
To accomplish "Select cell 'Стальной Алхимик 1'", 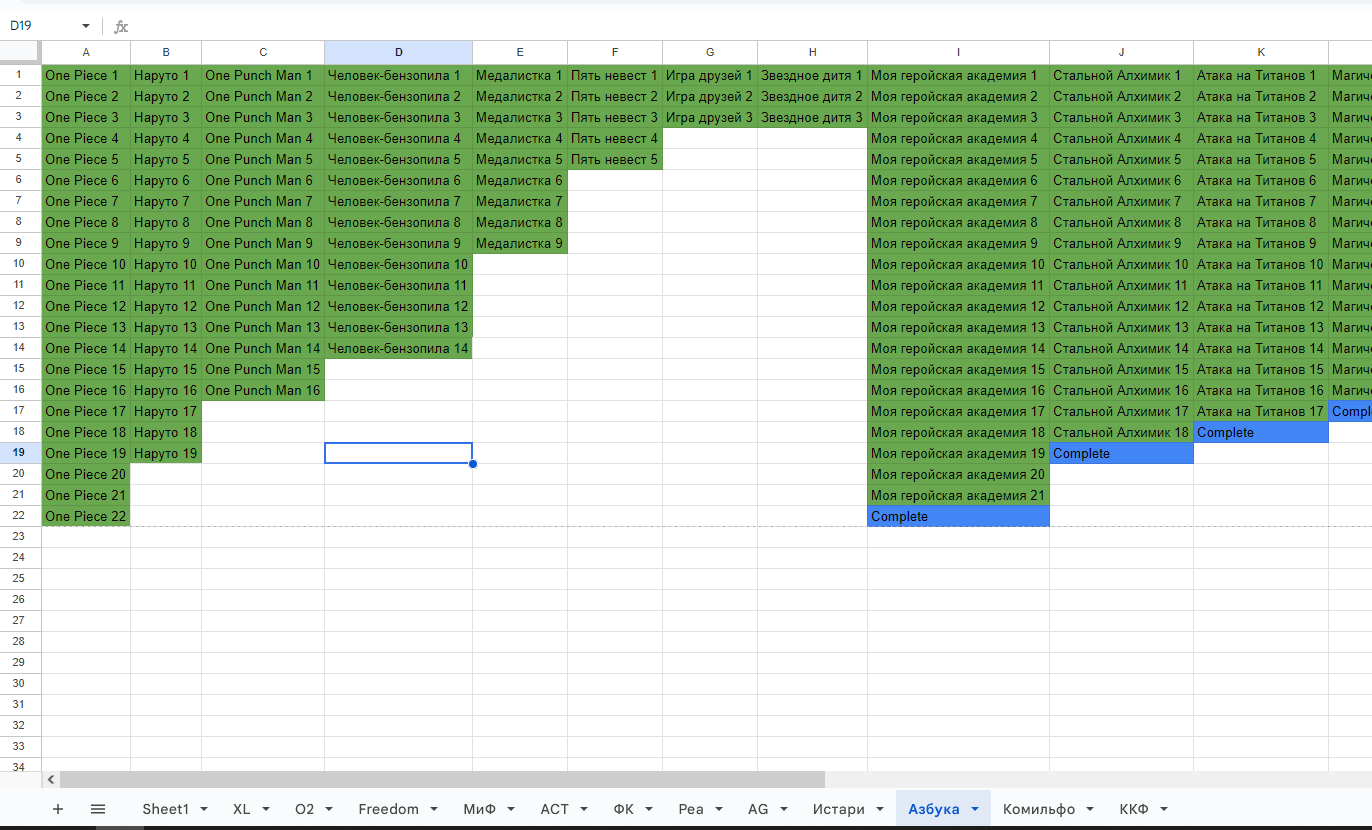I will 1121,75.
